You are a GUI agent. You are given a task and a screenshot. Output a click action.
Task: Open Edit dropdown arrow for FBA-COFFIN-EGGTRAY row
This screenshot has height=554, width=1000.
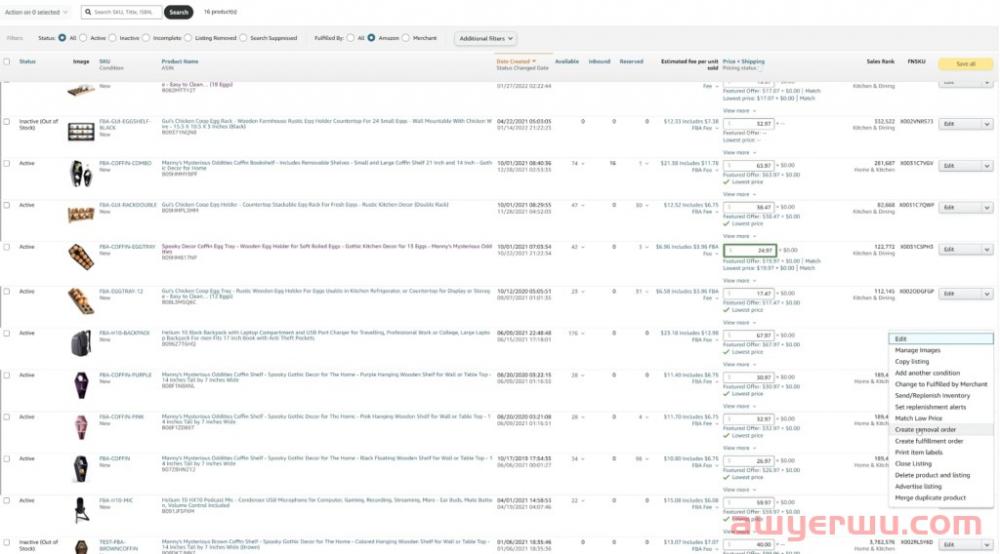coord(987,249)
